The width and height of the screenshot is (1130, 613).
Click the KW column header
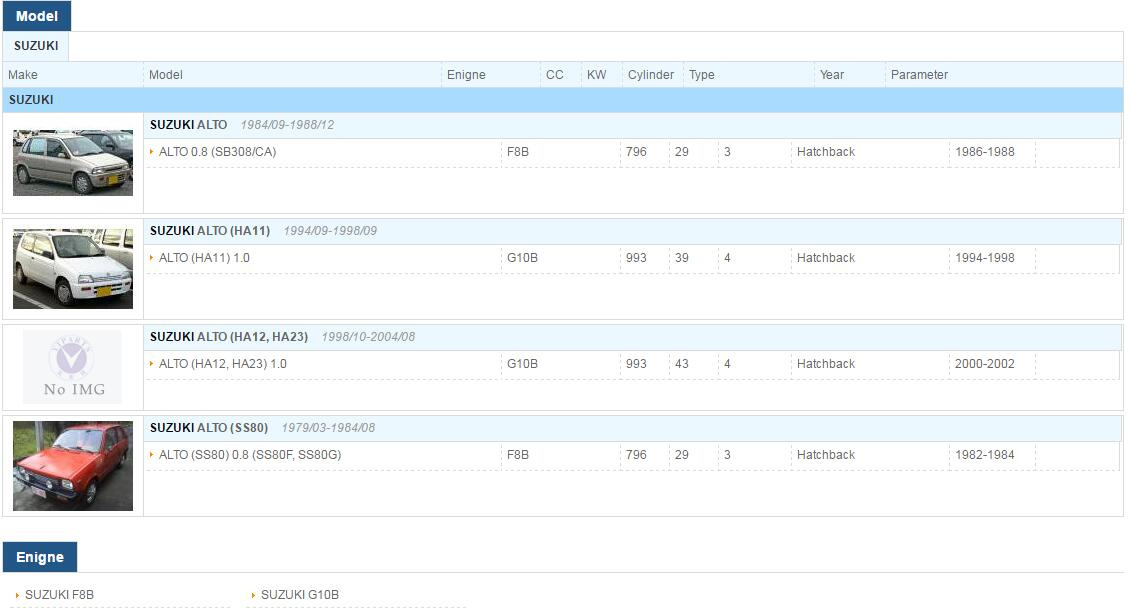[597, 75]
